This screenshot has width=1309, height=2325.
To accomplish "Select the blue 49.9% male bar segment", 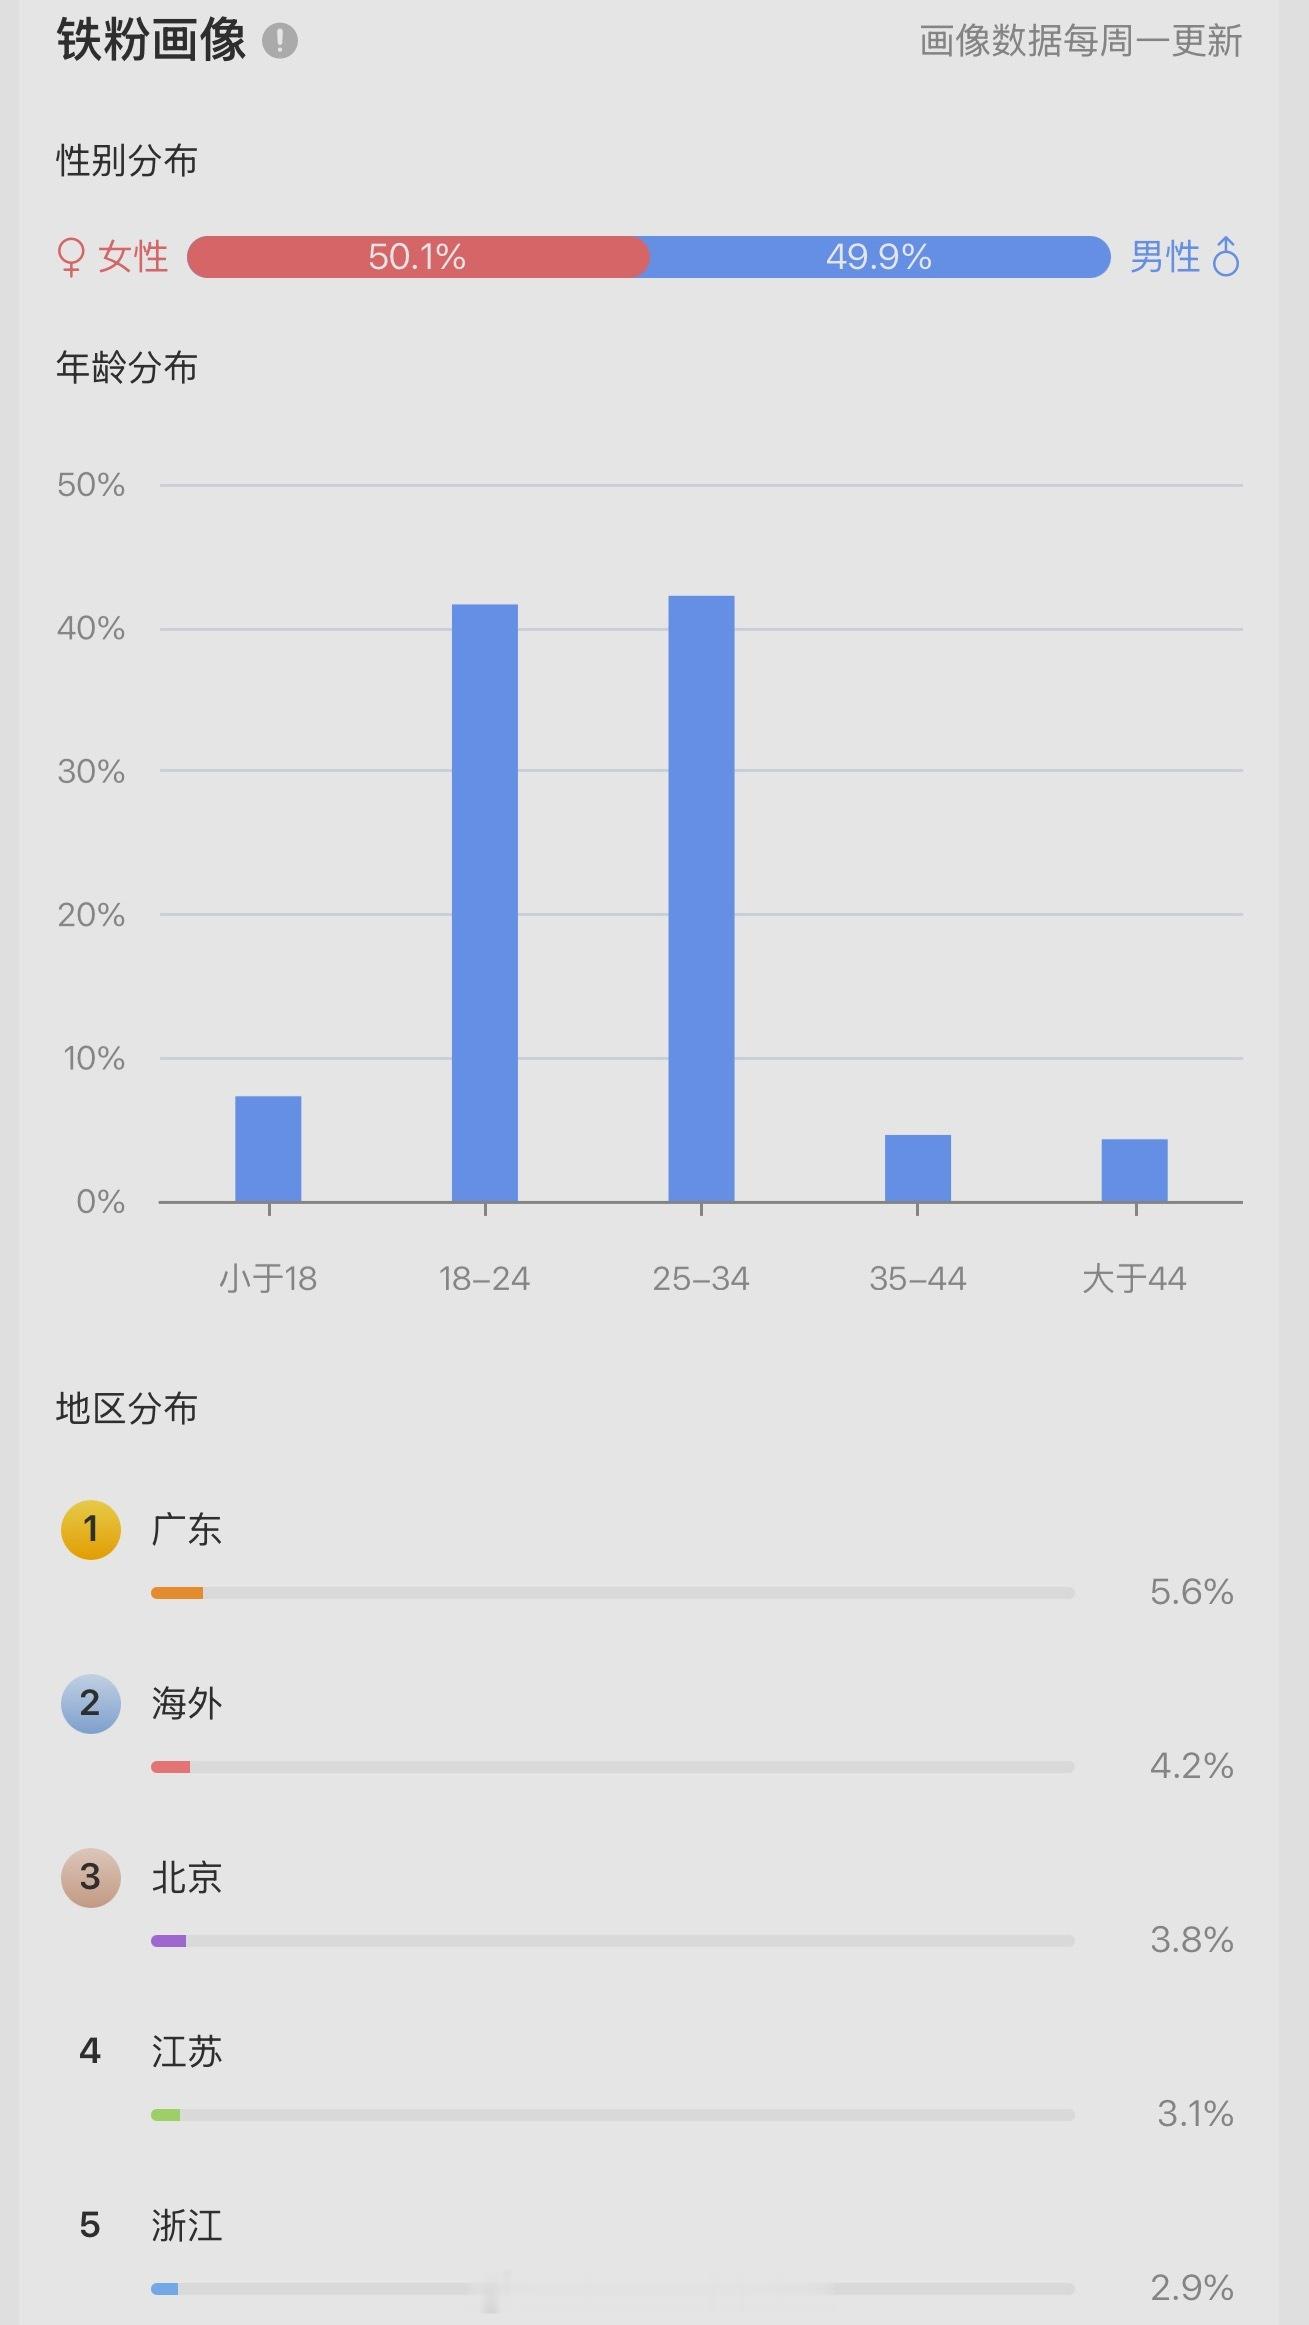I will pos(880,257).
